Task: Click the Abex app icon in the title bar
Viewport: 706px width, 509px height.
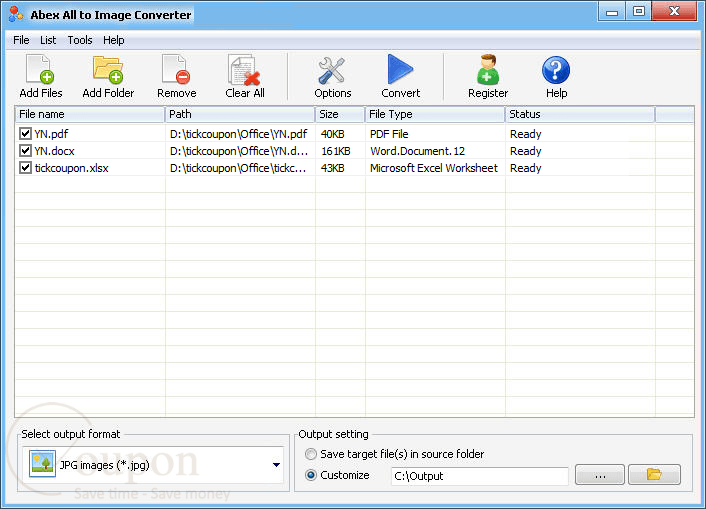Action: [16, 14]
